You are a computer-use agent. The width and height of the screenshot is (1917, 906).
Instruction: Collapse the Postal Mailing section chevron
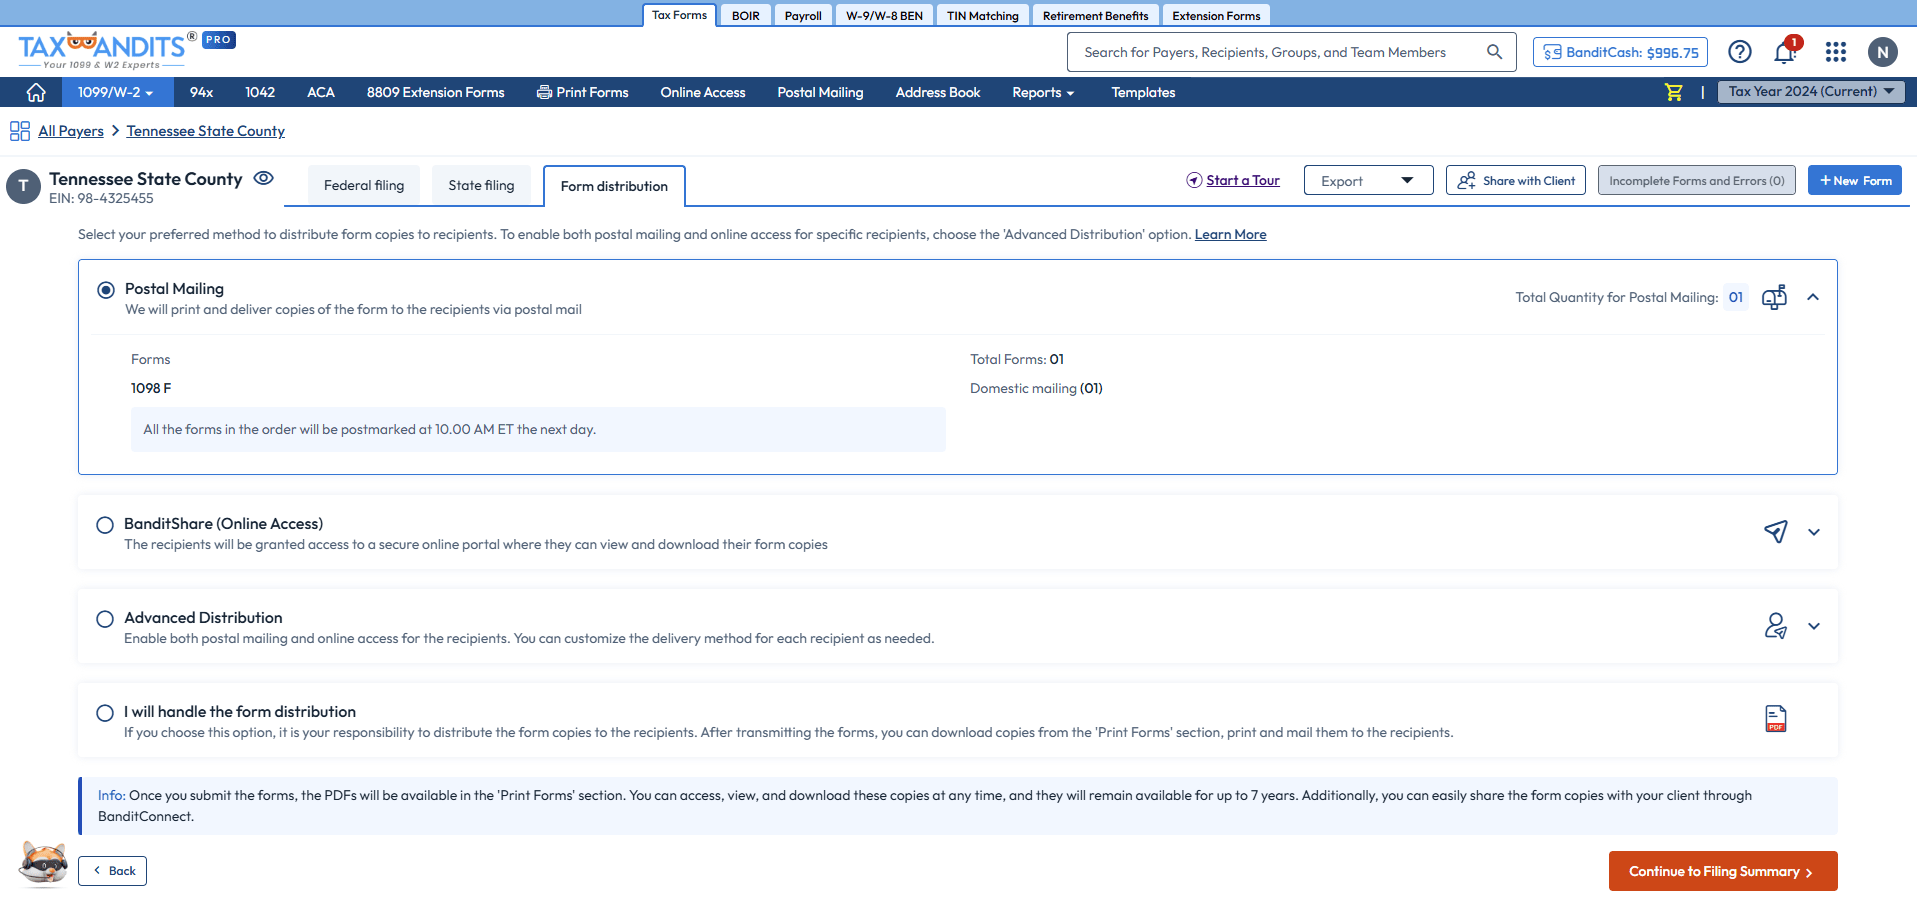pos(1813,297)
